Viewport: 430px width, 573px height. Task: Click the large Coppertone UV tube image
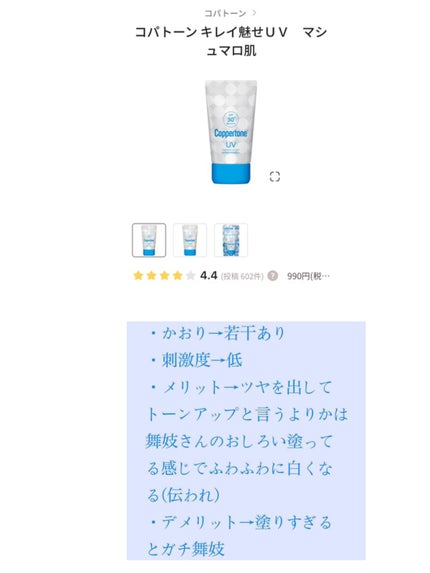[x=231, y=132]
